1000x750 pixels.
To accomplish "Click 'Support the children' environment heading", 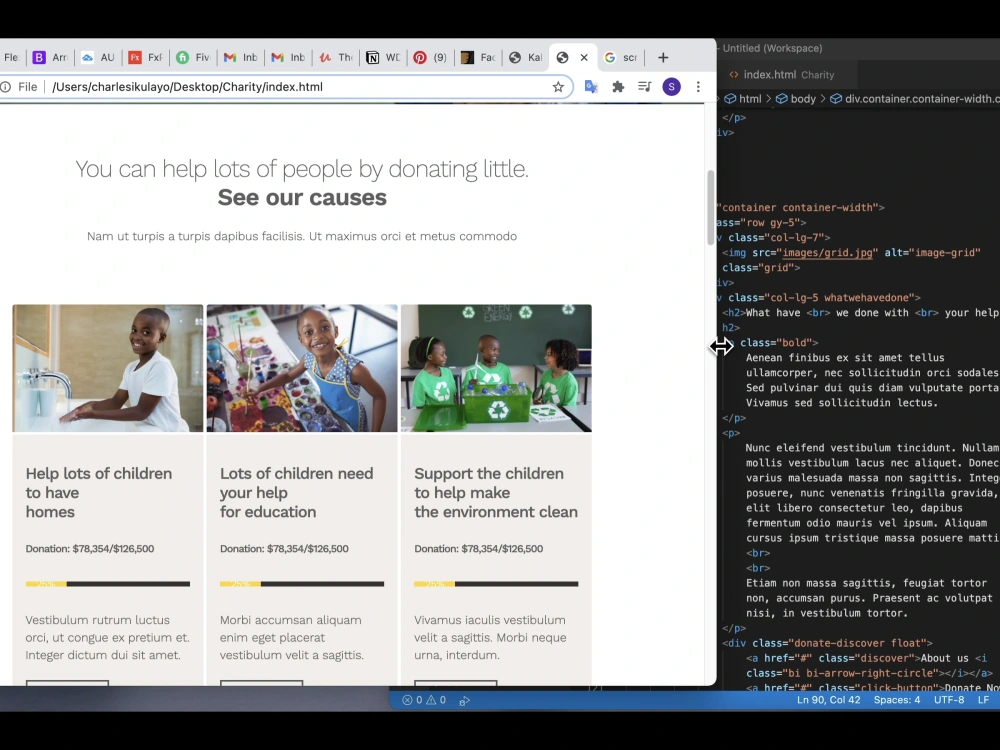I will [x=496, y=492].
